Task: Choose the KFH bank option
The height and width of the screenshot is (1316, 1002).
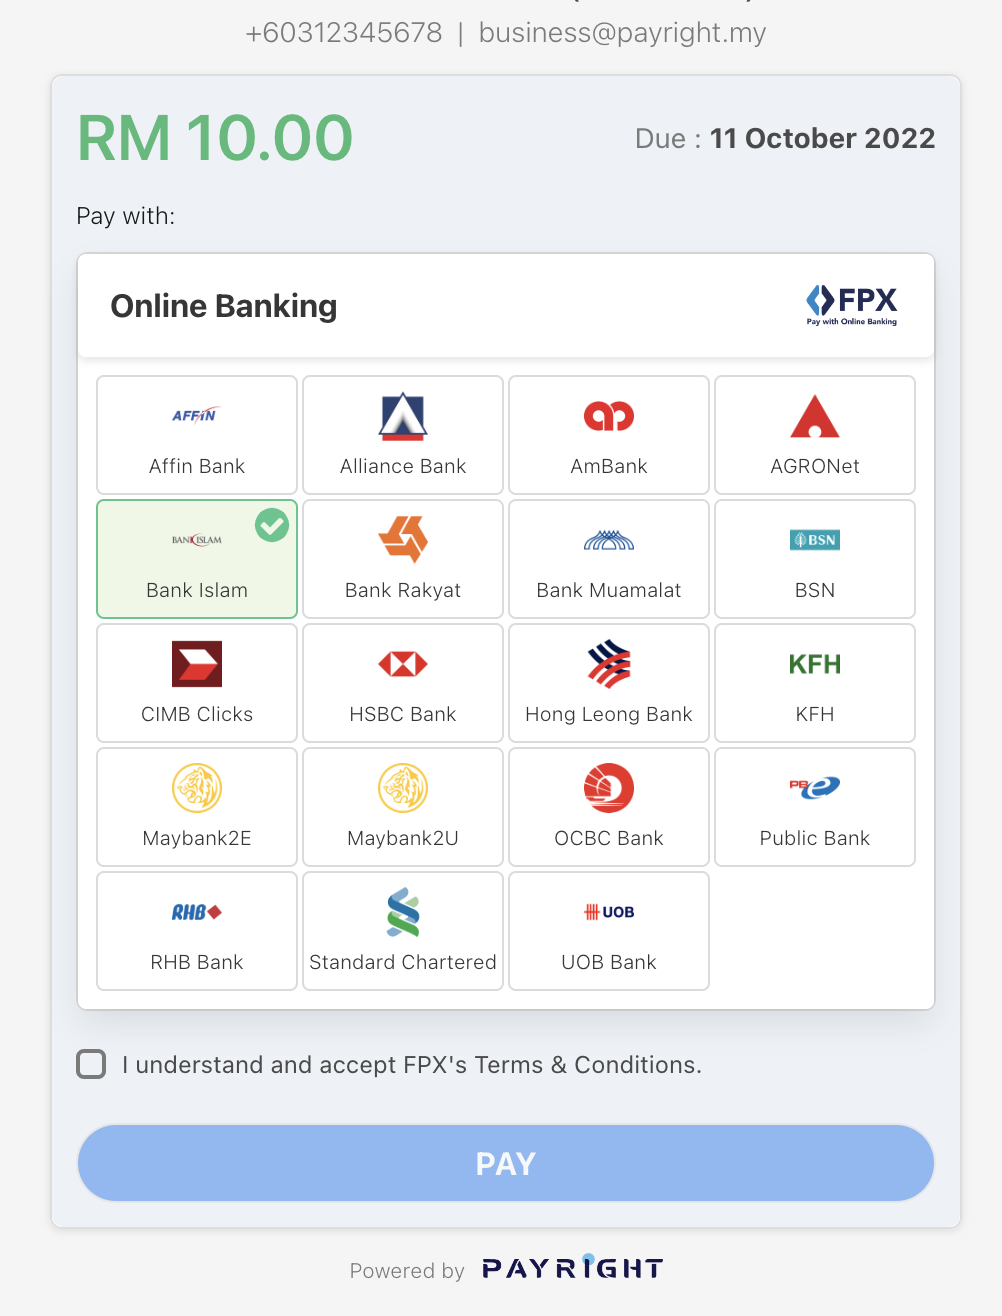Action: click(x=814, y=682)
